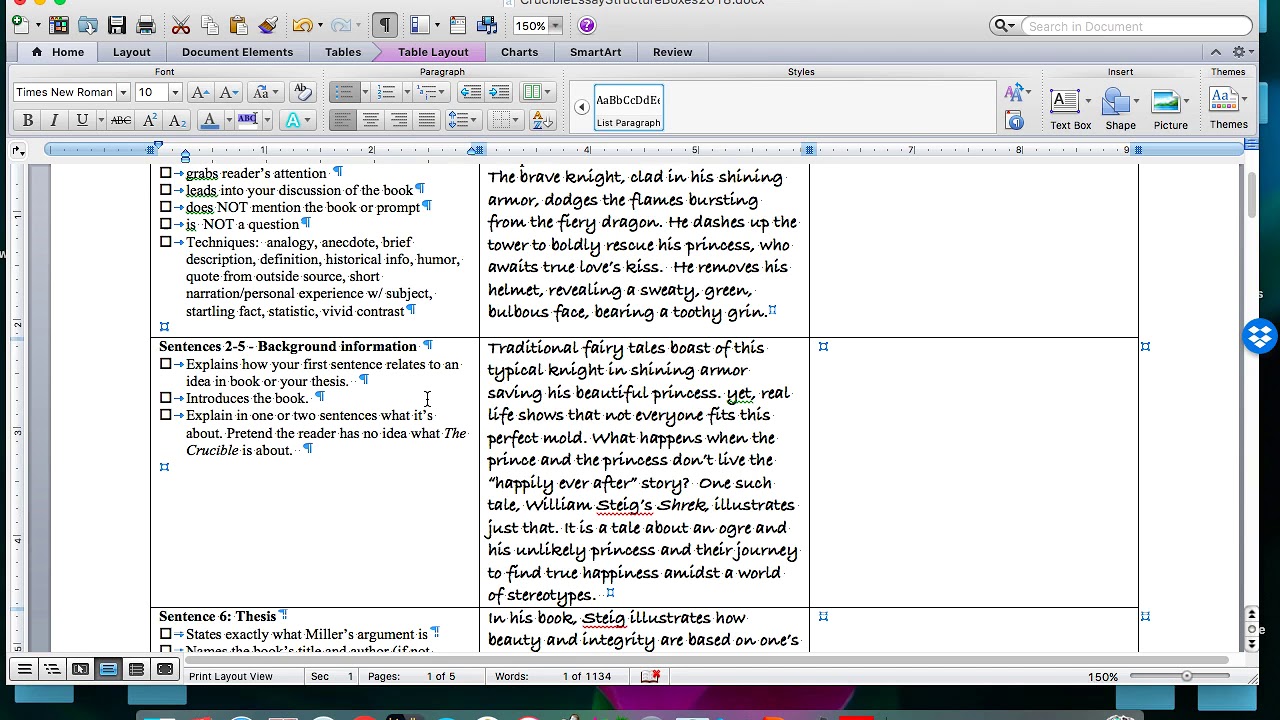Toggle Italic formatting icon

tap(54, 120)
